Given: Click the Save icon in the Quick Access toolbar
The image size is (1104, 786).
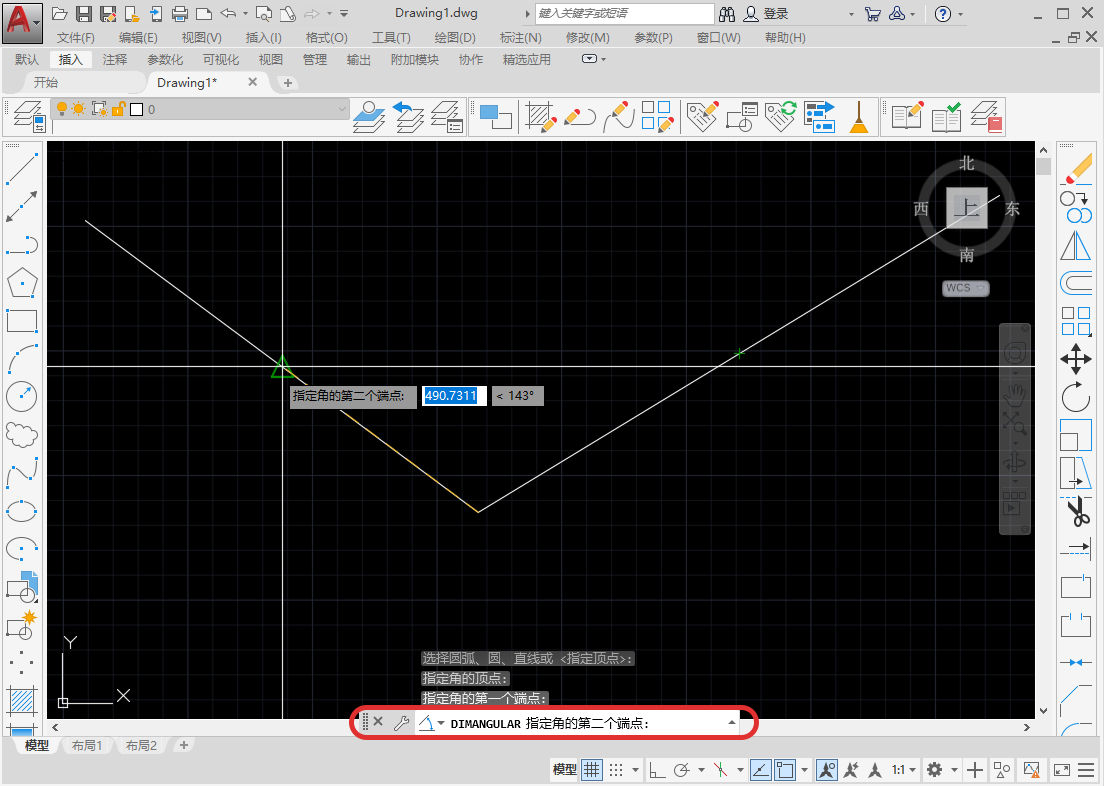Looking at the screenshot, I should 84,13.
